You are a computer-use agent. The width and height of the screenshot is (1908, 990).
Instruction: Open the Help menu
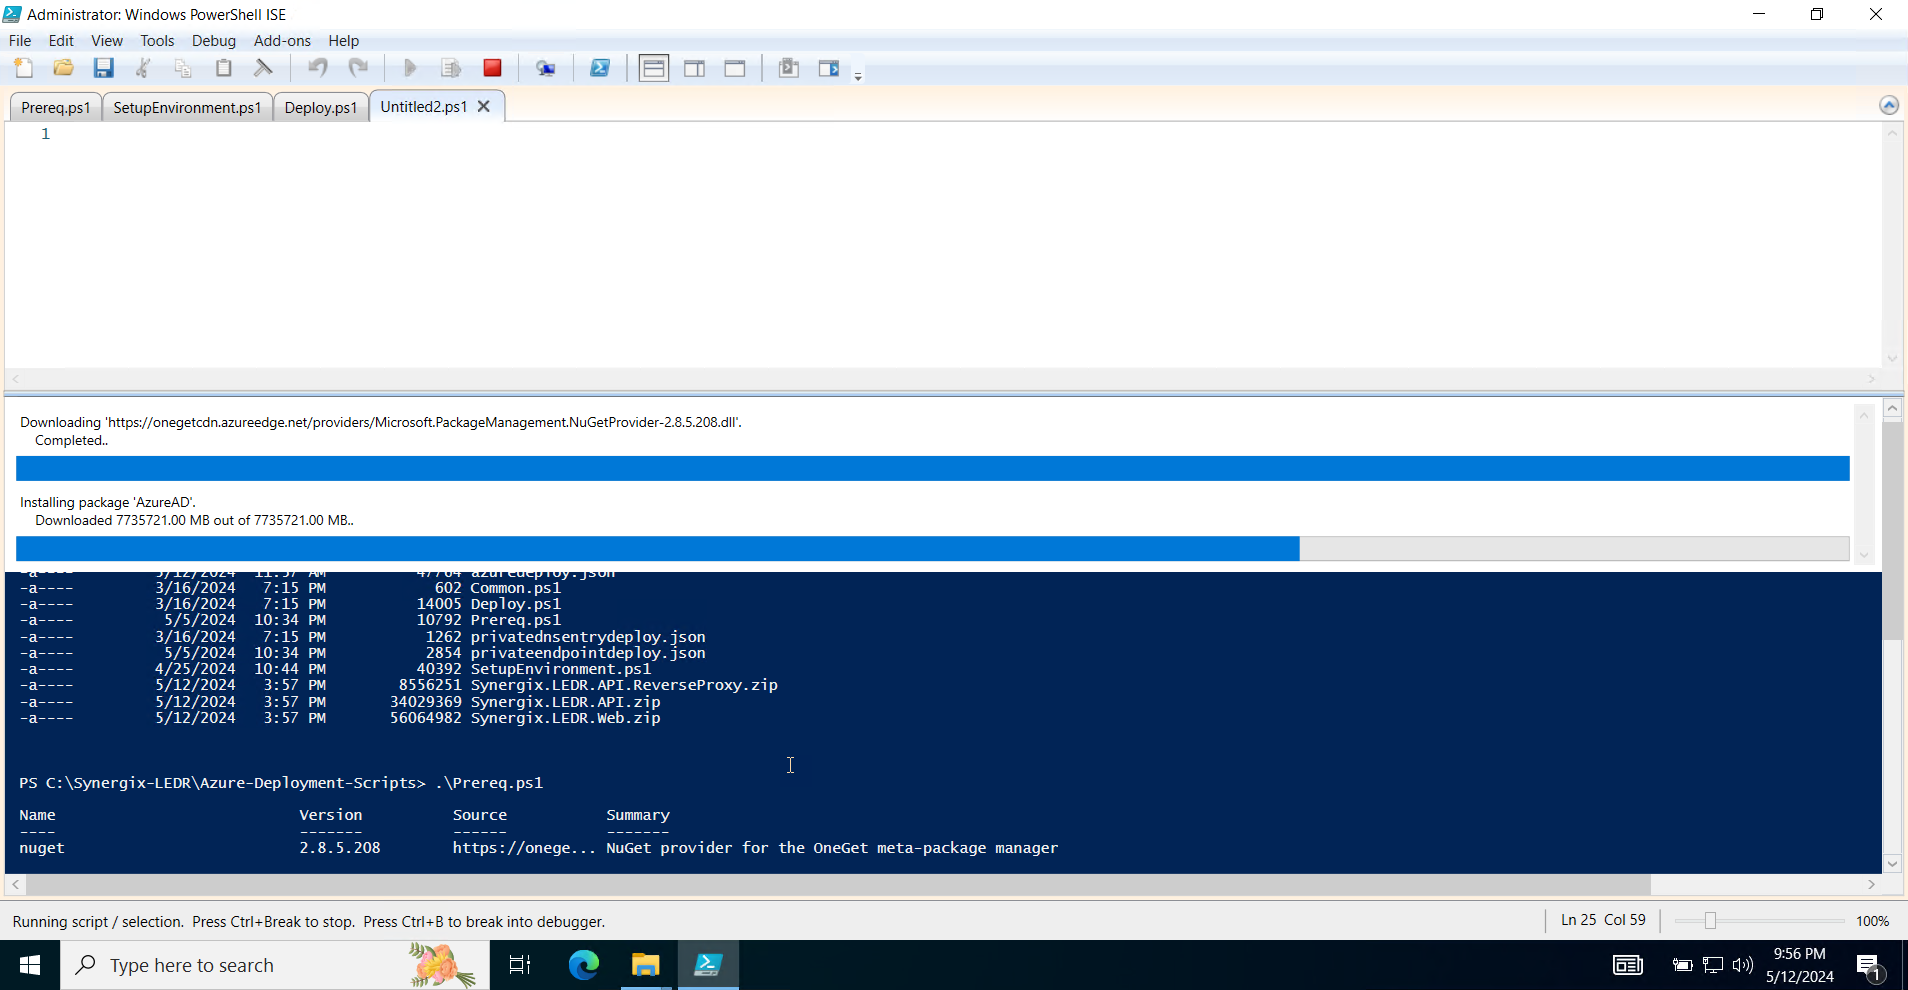pos(343,41)
